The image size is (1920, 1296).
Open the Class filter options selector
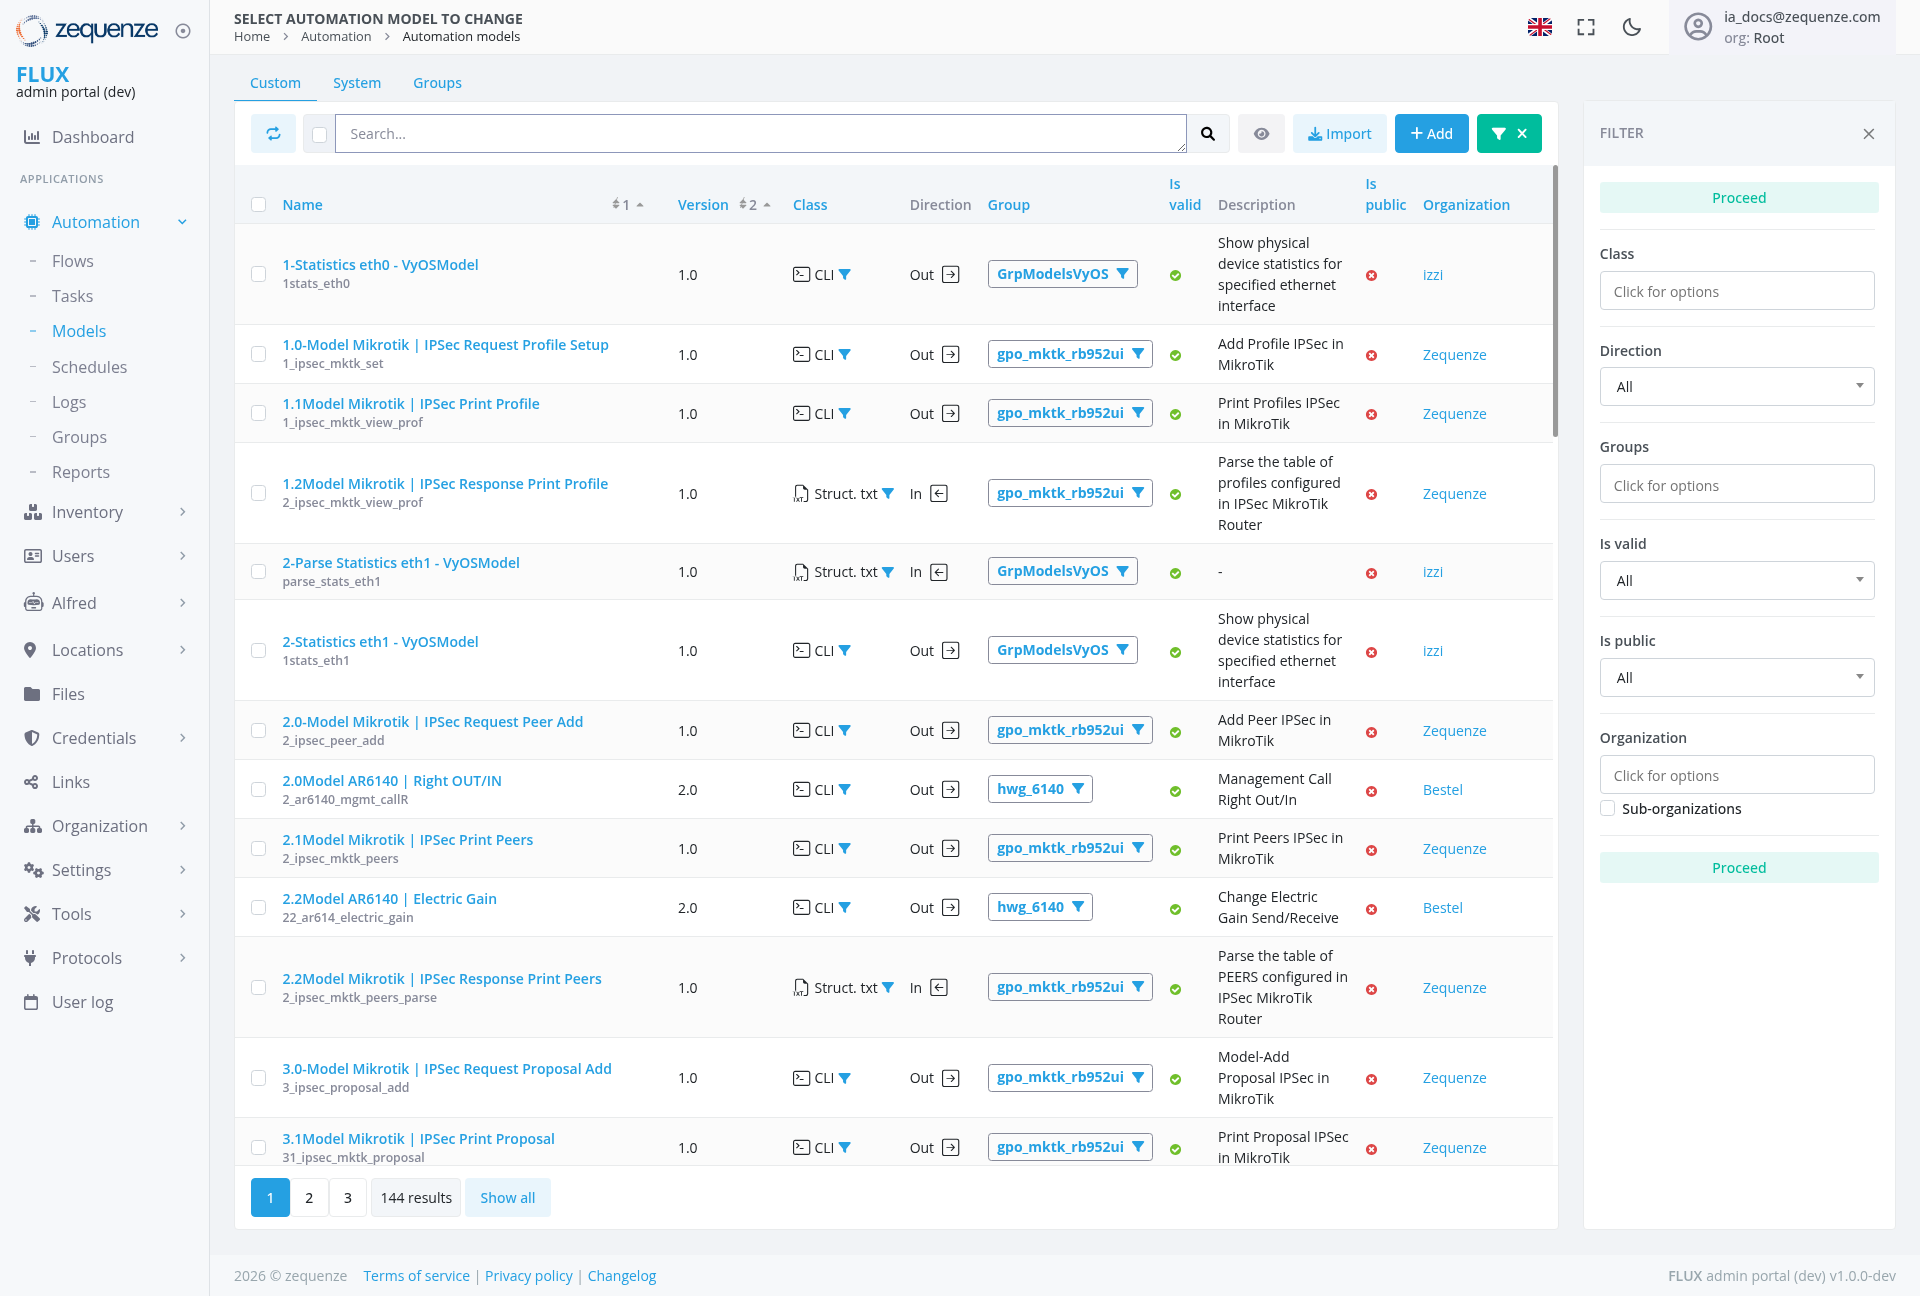(x=1737, y=291)
